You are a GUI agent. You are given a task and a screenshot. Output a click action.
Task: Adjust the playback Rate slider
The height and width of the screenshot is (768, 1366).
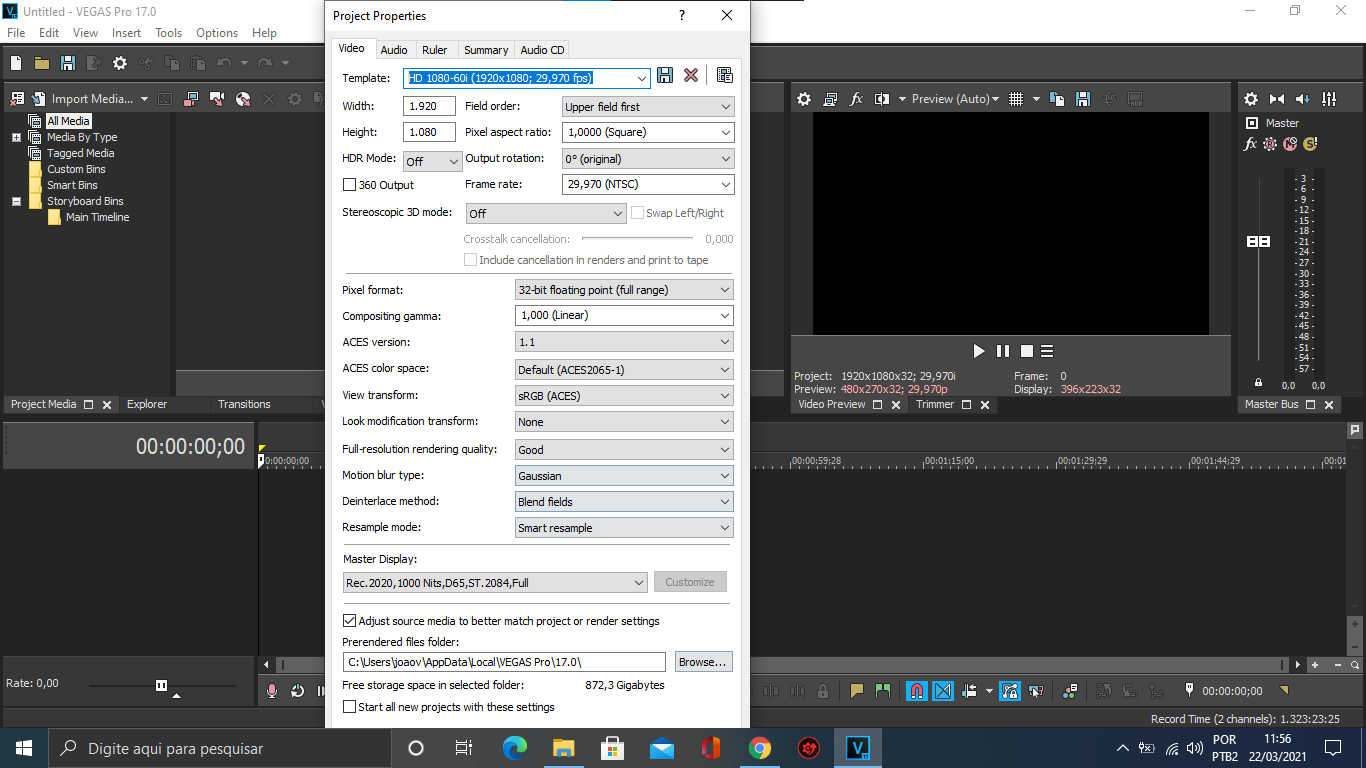pyautogui.click(x=162, y=685)
